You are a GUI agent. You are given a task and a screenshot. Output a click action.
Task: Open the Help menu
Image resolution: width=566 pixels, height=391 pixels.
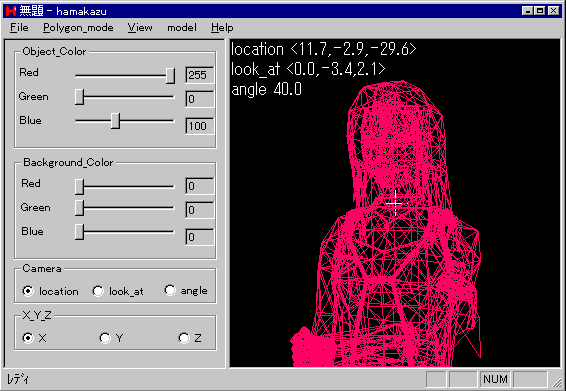tap(222, 28)
